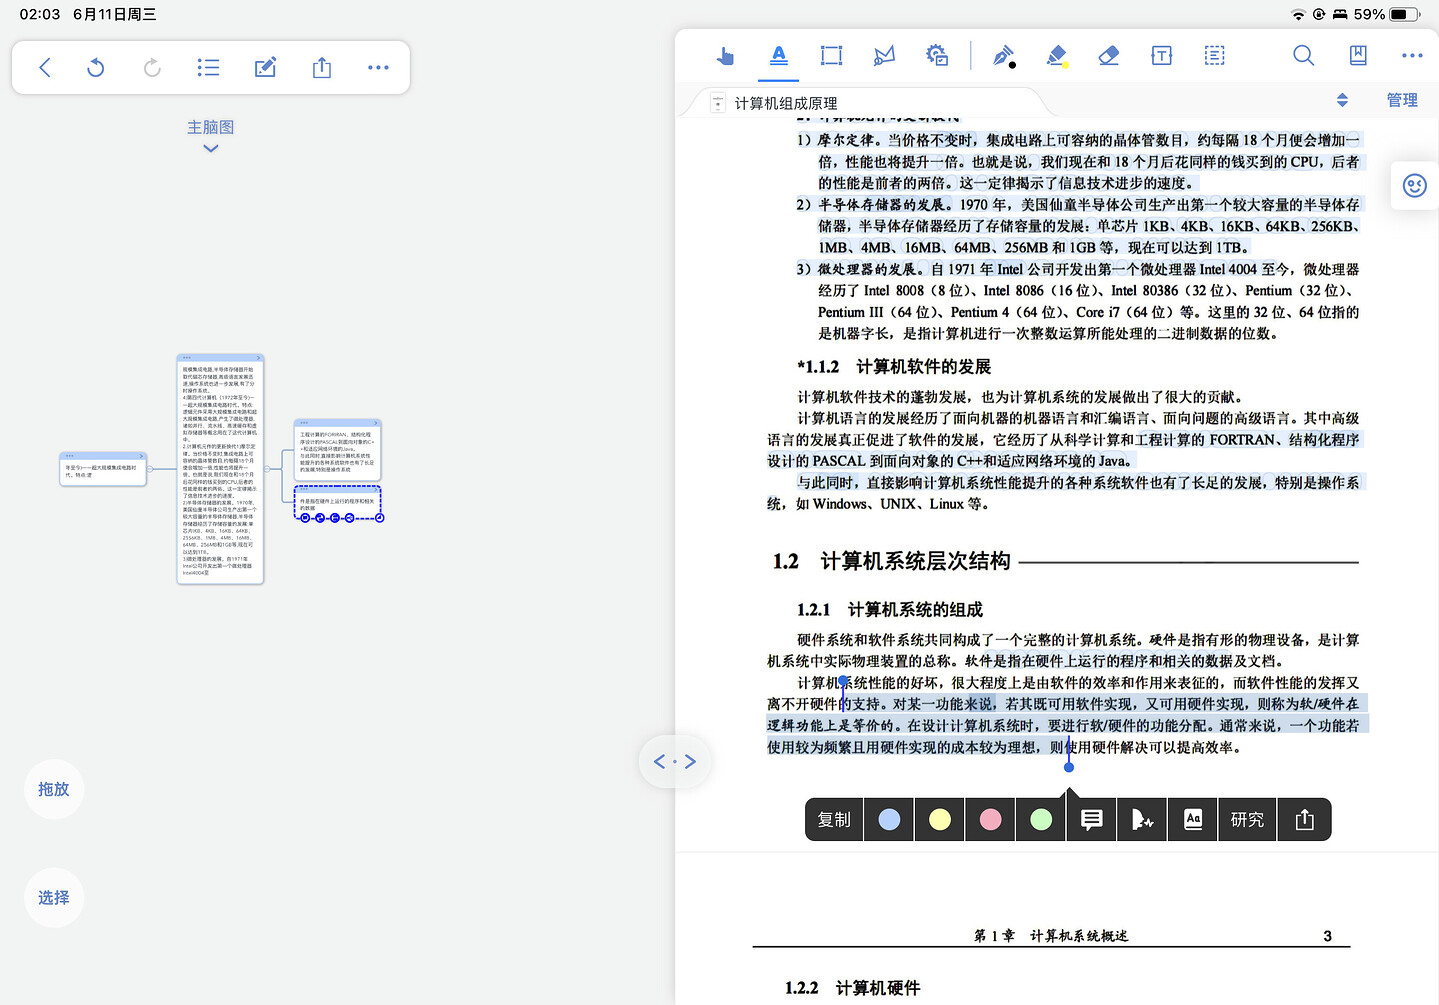Tap the Wi-Fi status icon

pos(1298,14)
